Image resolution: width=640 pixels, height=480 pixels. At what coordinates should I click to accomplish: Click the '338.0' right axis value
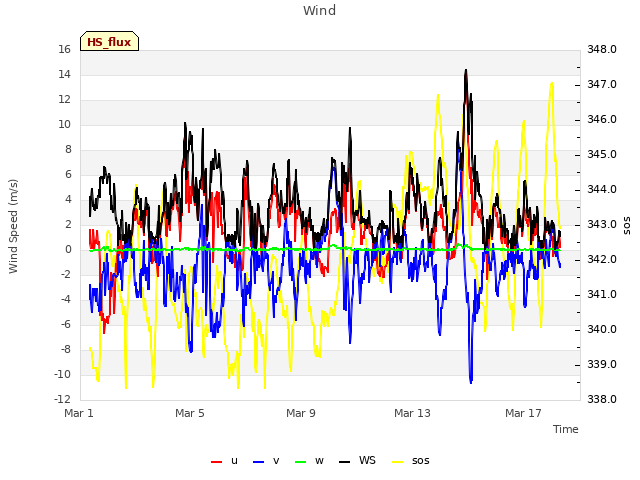[x=602, y=399]
